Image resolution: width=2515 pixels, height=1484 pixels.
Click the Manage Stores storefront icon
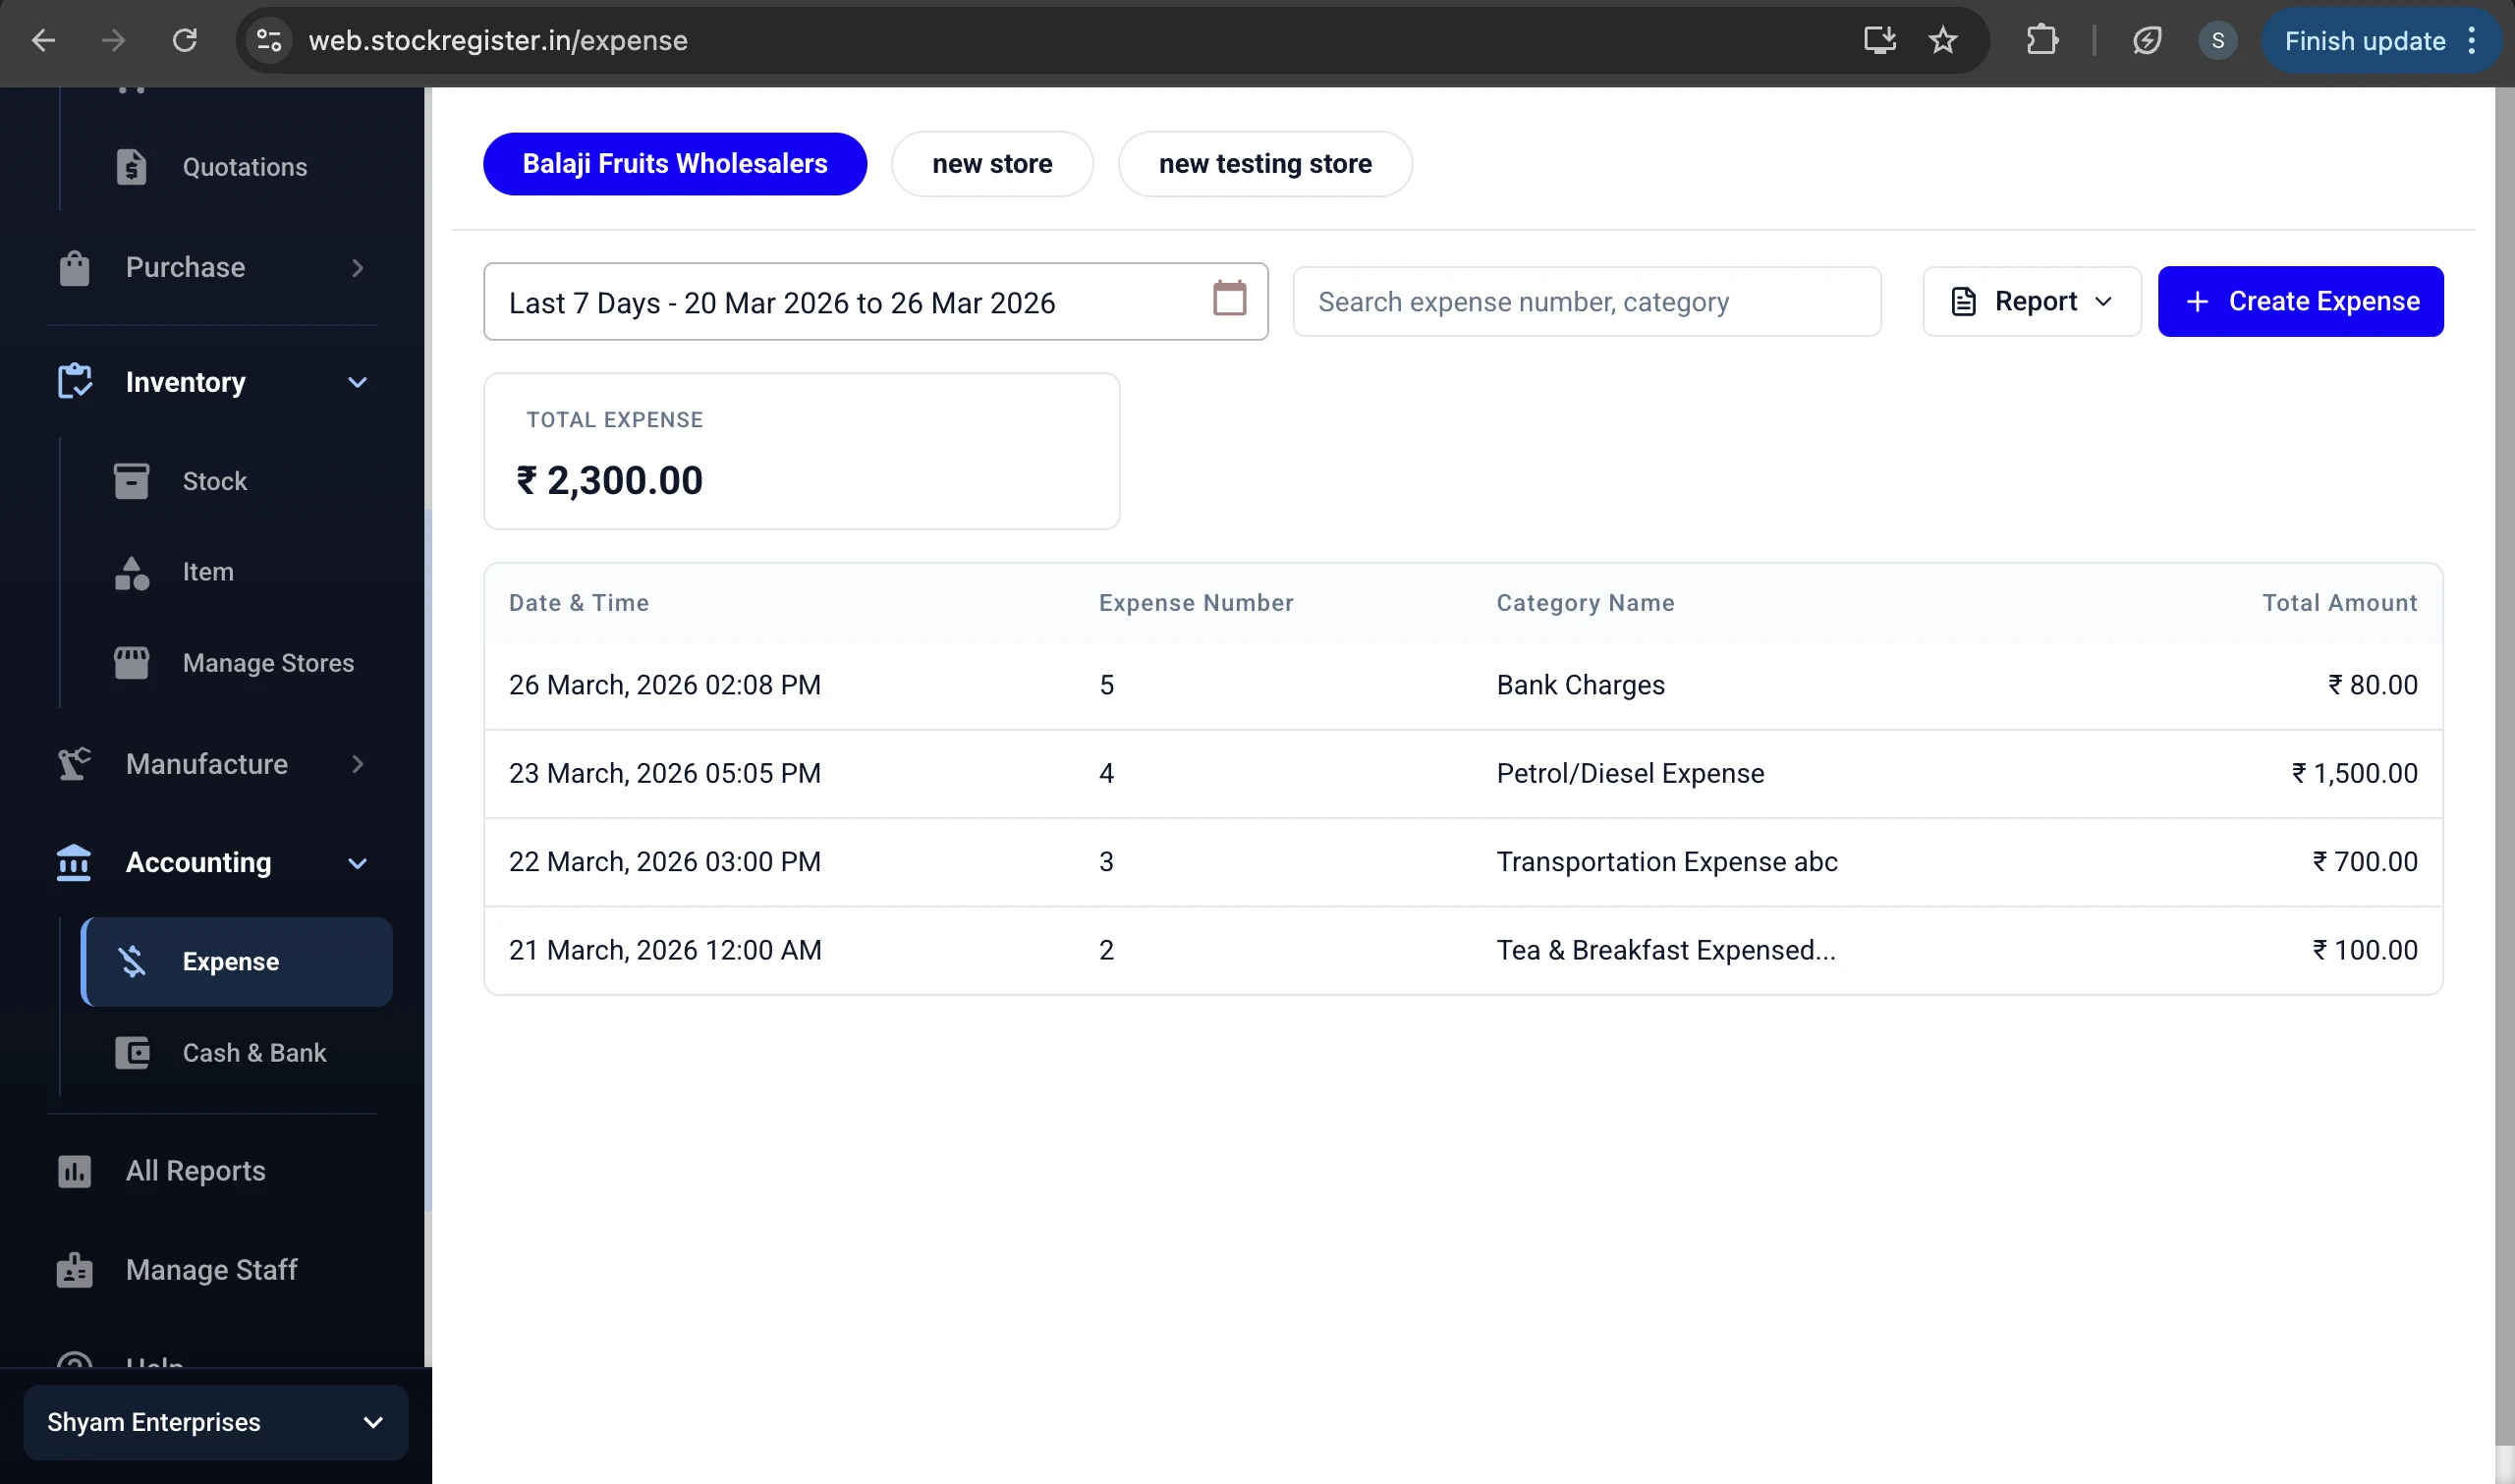pyautogui.click(x=131, y=662)
